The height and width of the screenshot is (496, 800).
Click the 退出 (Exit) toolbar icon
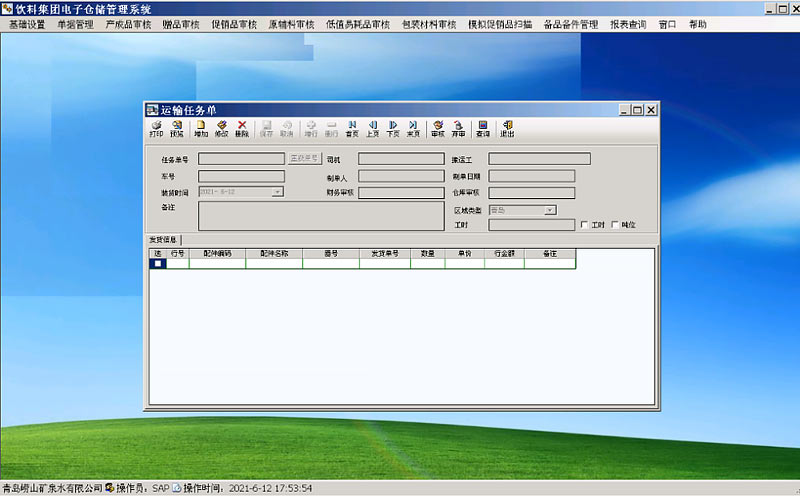507,128
